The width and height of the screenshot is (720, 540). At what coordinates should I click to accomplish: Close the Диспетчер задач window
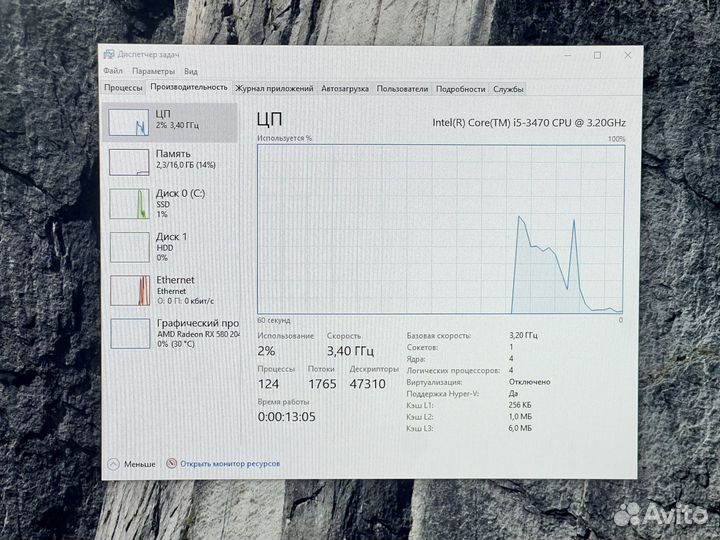coord(628,55)
